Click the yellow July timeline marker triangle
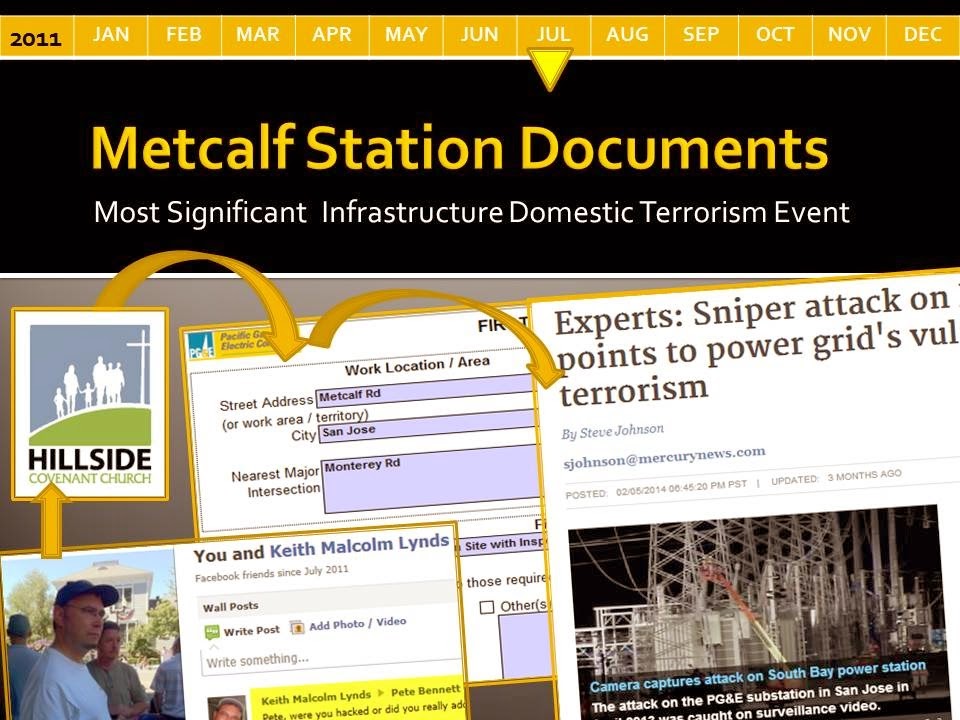Viewport: 960px width, 720px height. 550,69
